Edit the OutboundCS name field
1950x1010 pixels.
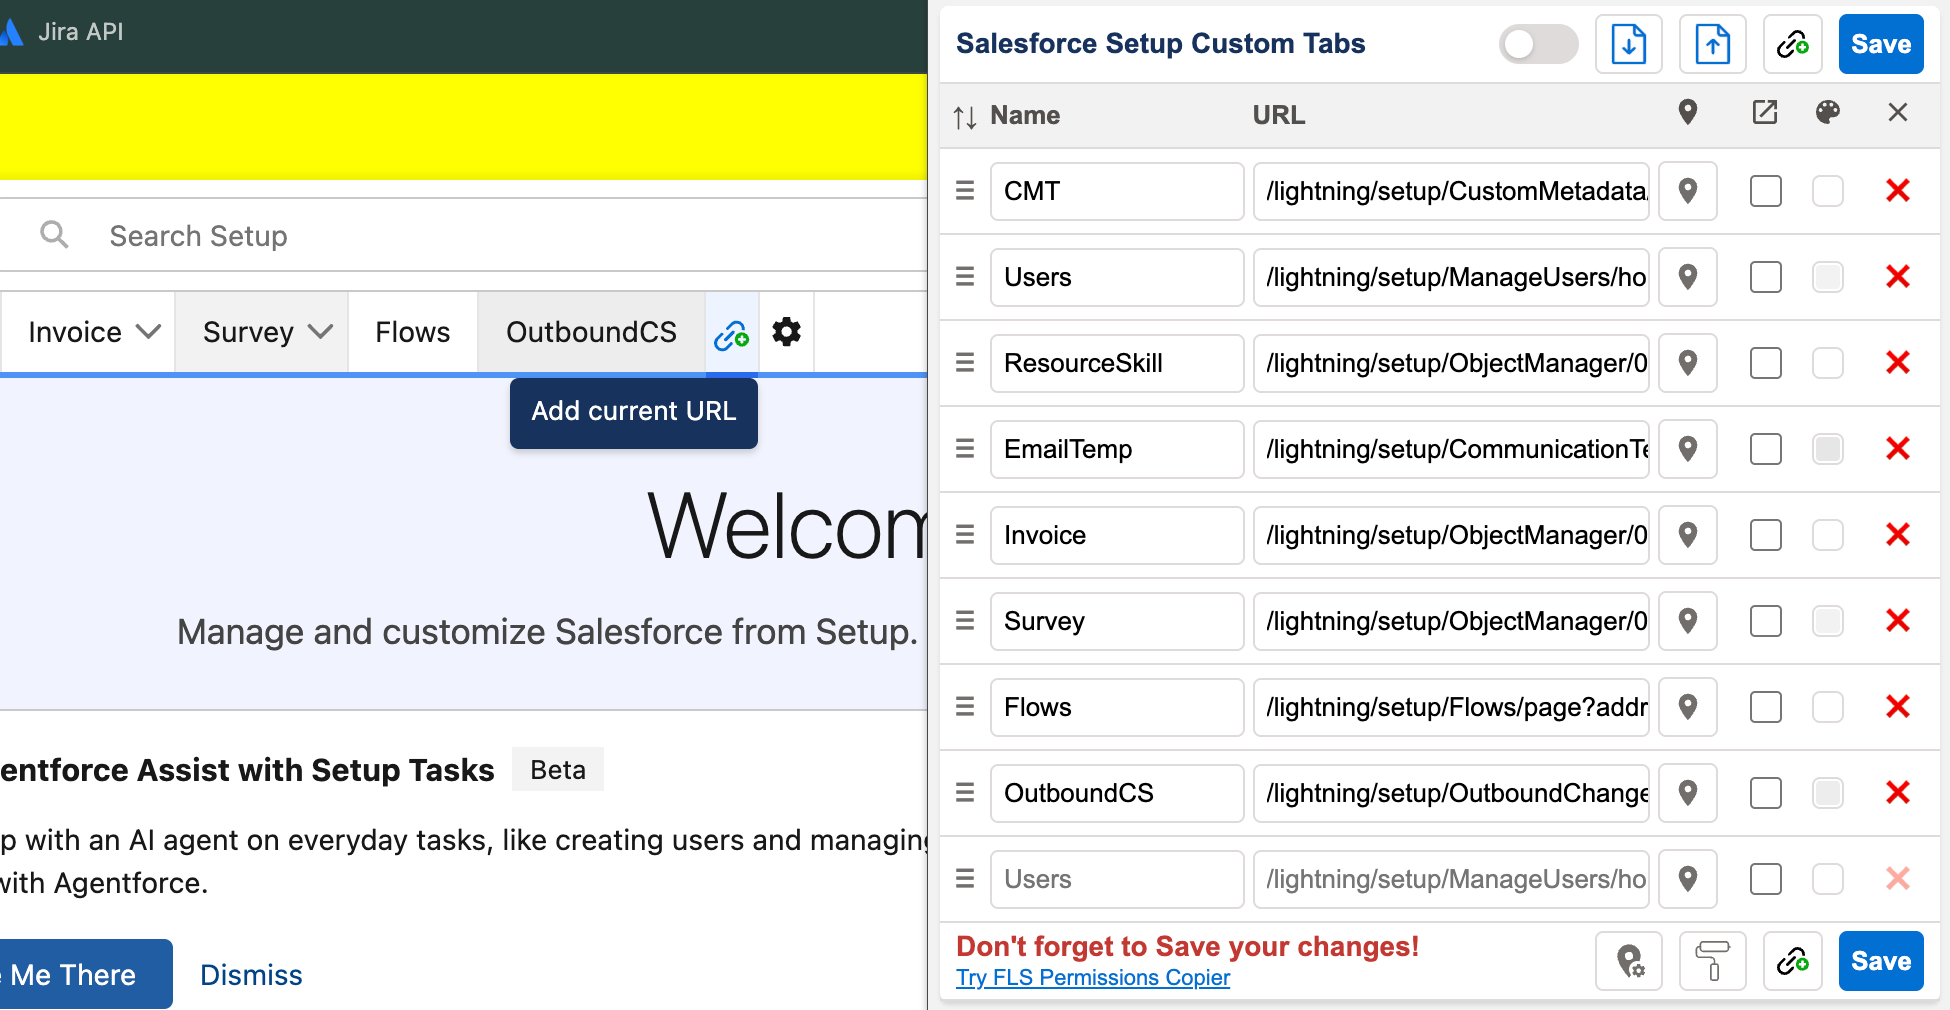[1117, 793]
